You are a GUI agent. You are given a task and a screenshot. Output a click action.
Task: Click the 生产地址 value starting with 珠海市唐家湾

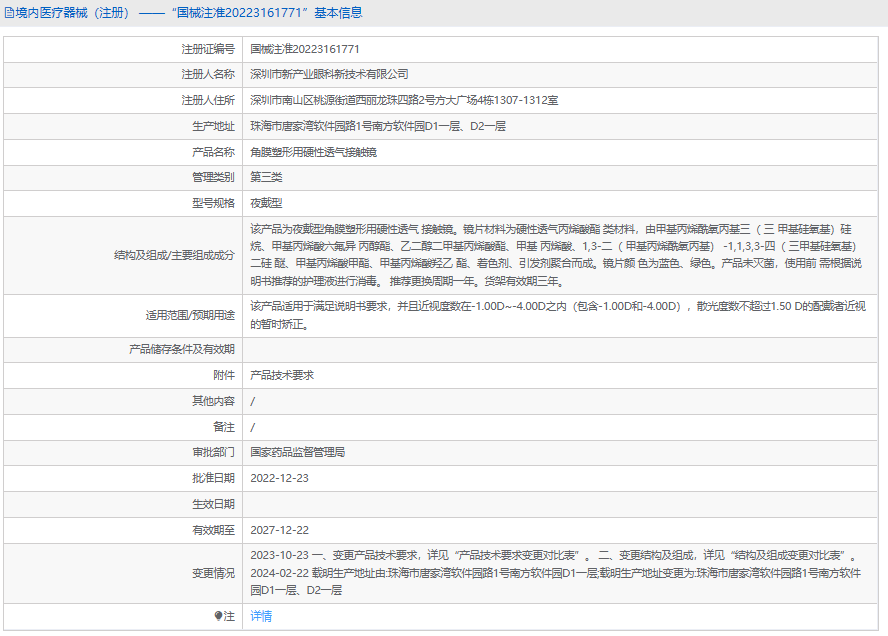378,126
